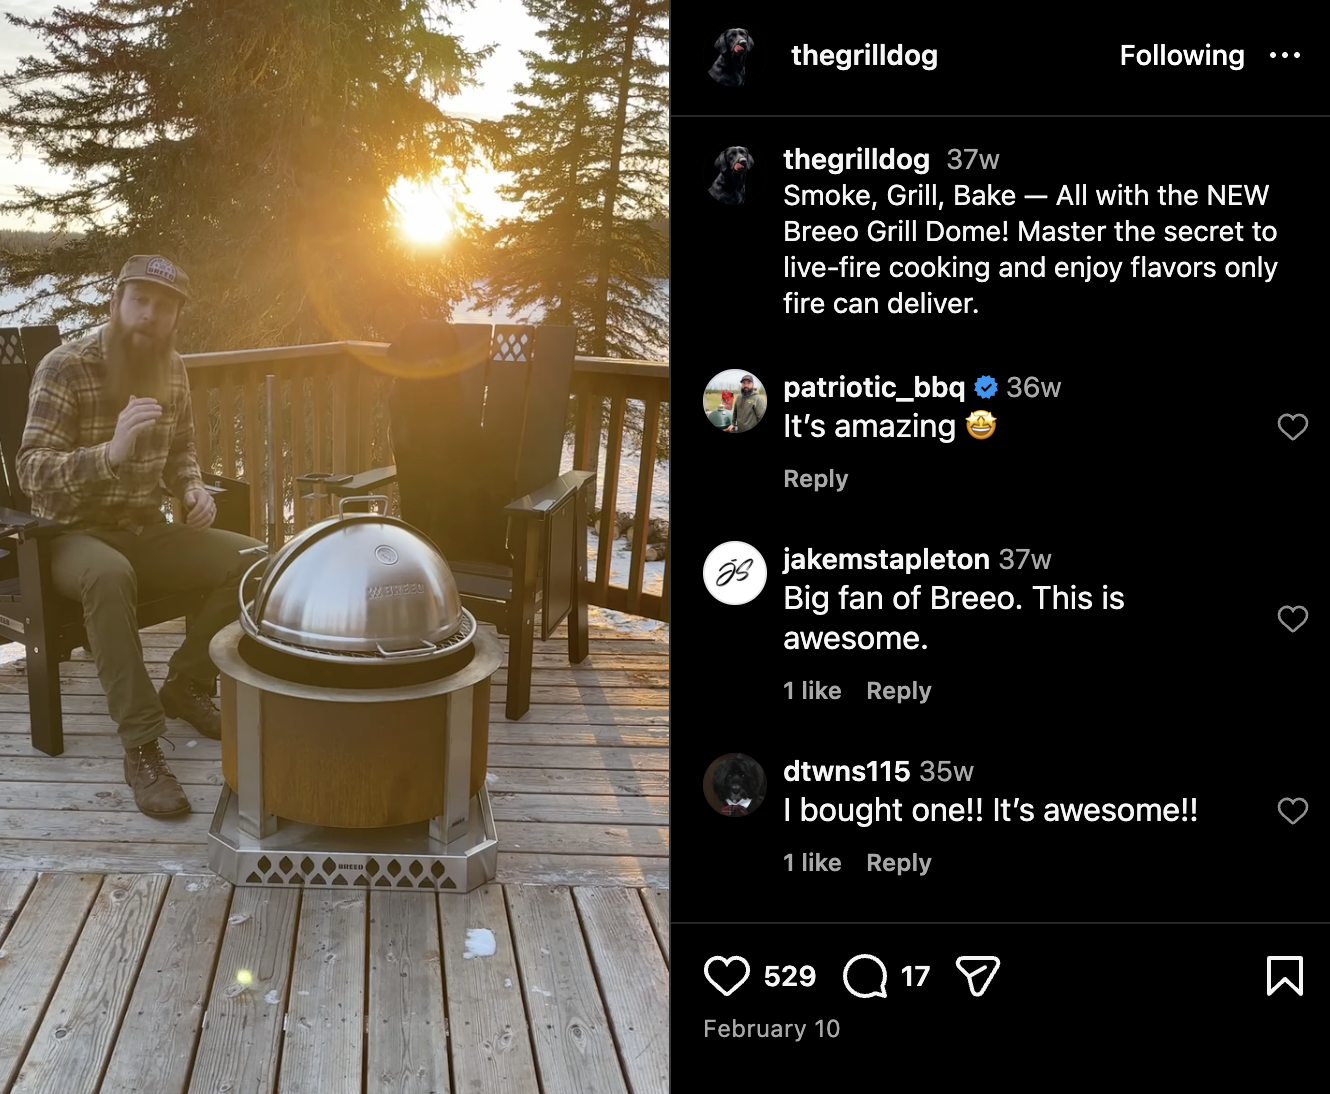Image resolution: width=1330 pixels, height=1094 pixels.
Task: Open jakemstapleton's profile picture
Action: (x=735, y=573)
